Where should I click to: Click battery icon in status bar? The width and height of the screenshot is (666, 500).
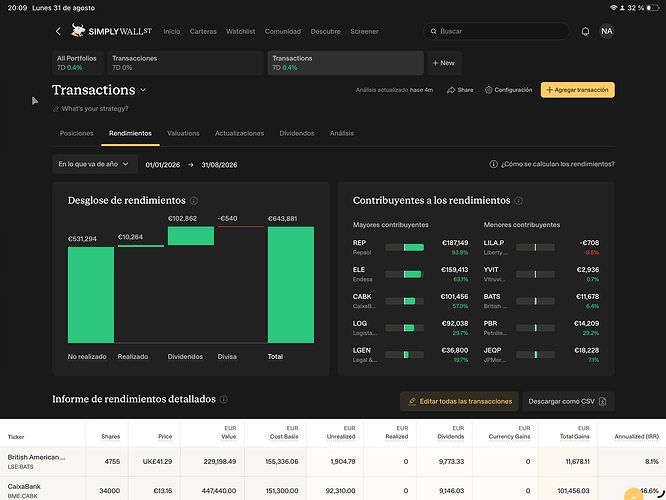point(653,8)
